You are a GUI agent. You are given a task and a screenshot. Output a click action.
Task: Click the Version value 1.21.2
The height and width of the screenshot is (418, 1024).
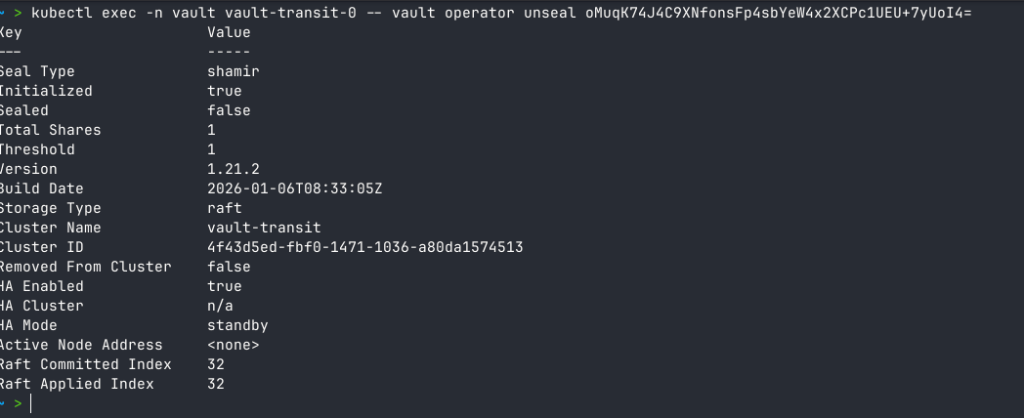click(x=233, y=169)
